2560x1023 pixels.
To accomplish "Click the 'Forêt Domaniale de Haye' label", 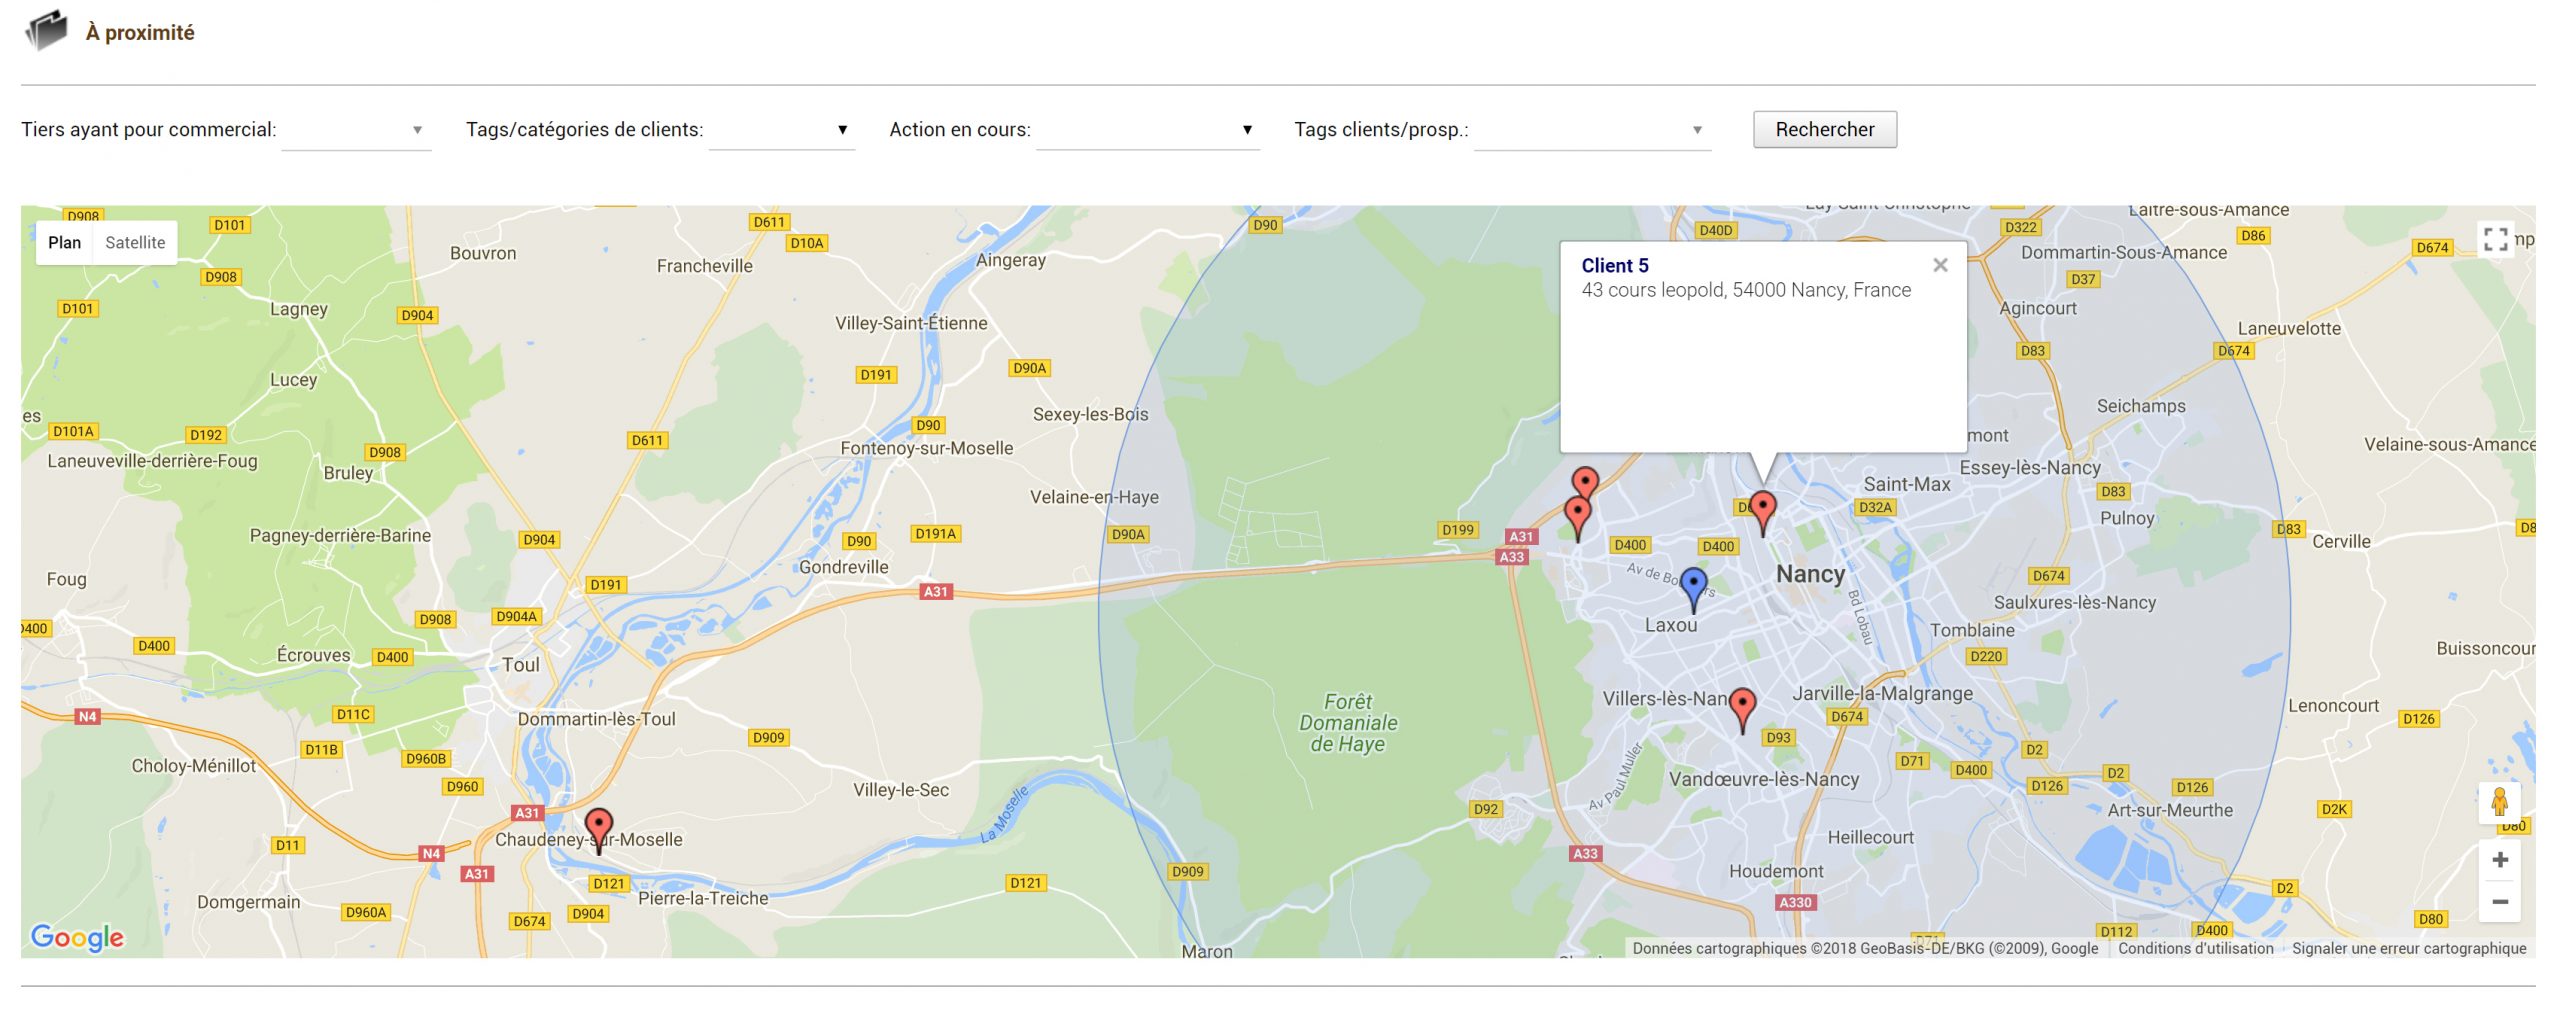I will click(1347, 723).
